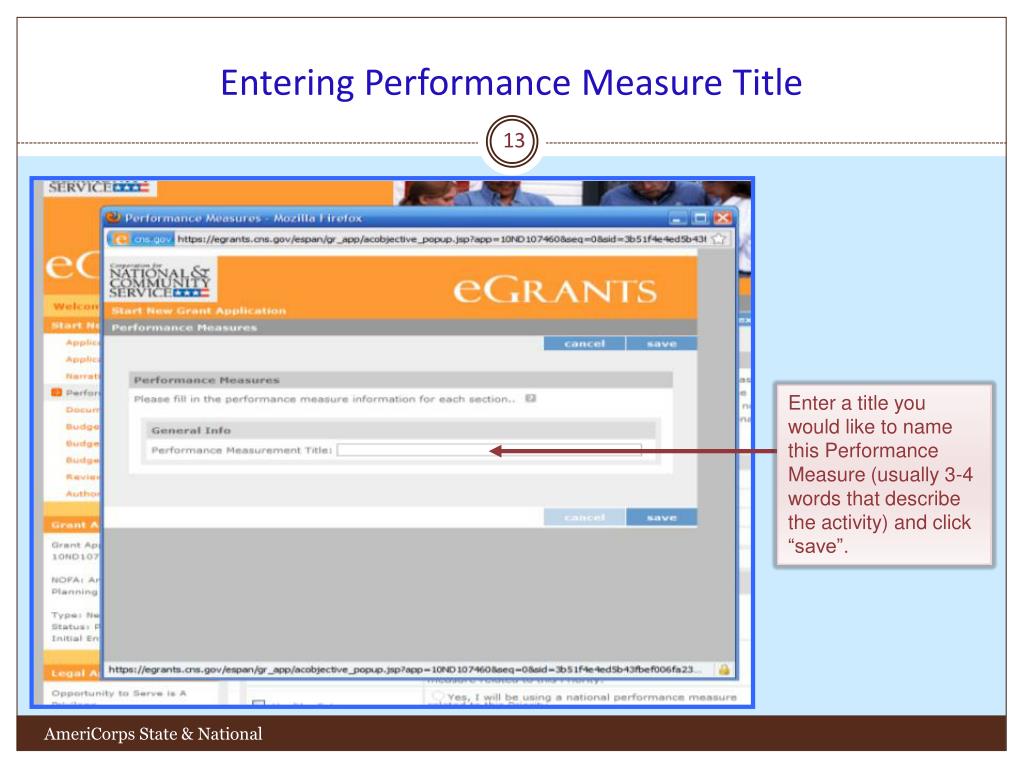
Task: Click the Firefox logo in popup title bar
Action: pos(114,217)
